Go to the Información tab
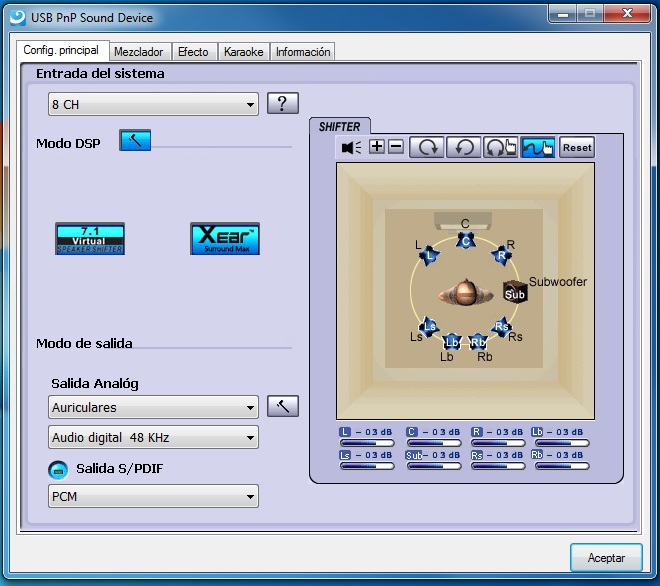 click(303, 52)
